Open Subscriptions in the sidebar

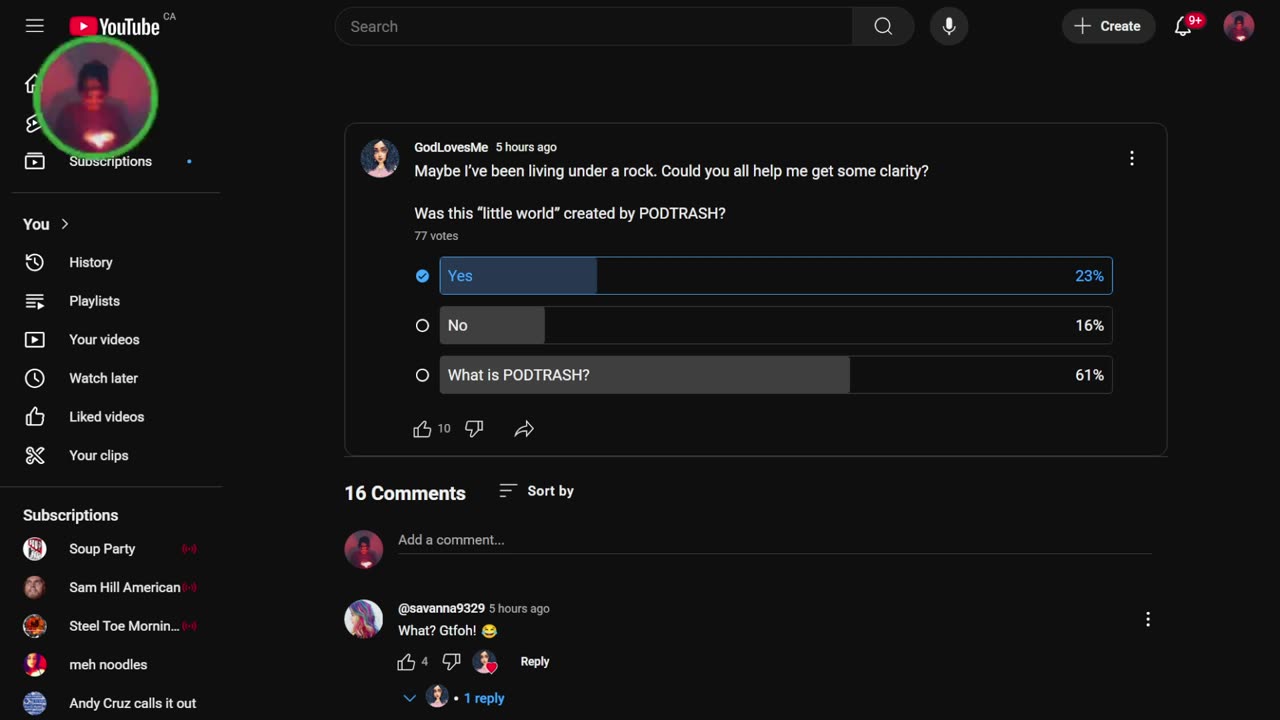tap(111, 161)
